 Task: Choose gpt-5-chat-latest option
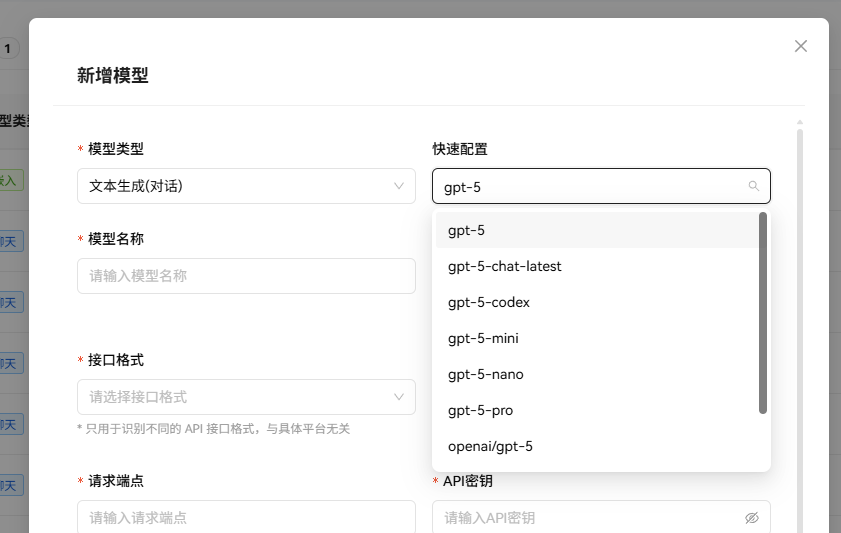click(x=504, y=266)
